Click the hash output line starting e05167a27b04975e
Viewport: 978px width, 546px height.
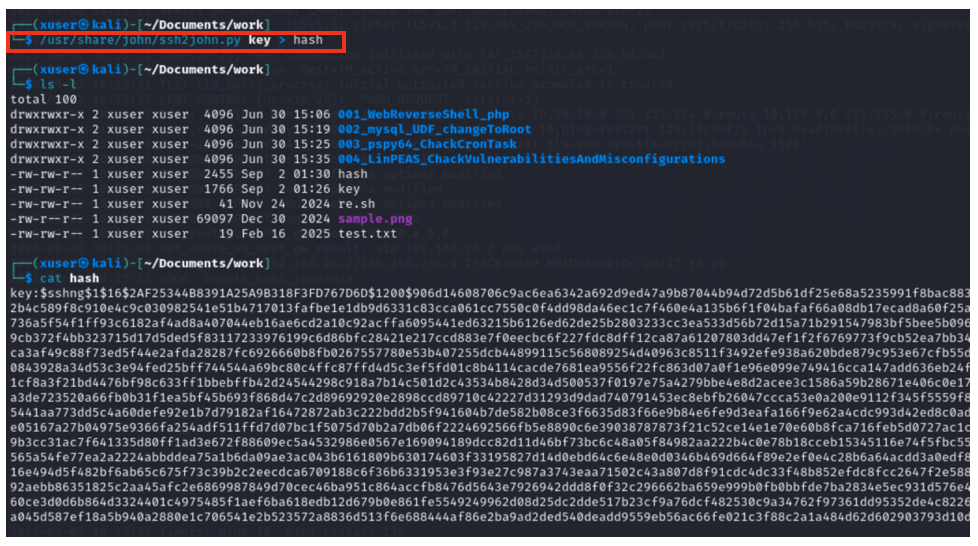[490, 427]
